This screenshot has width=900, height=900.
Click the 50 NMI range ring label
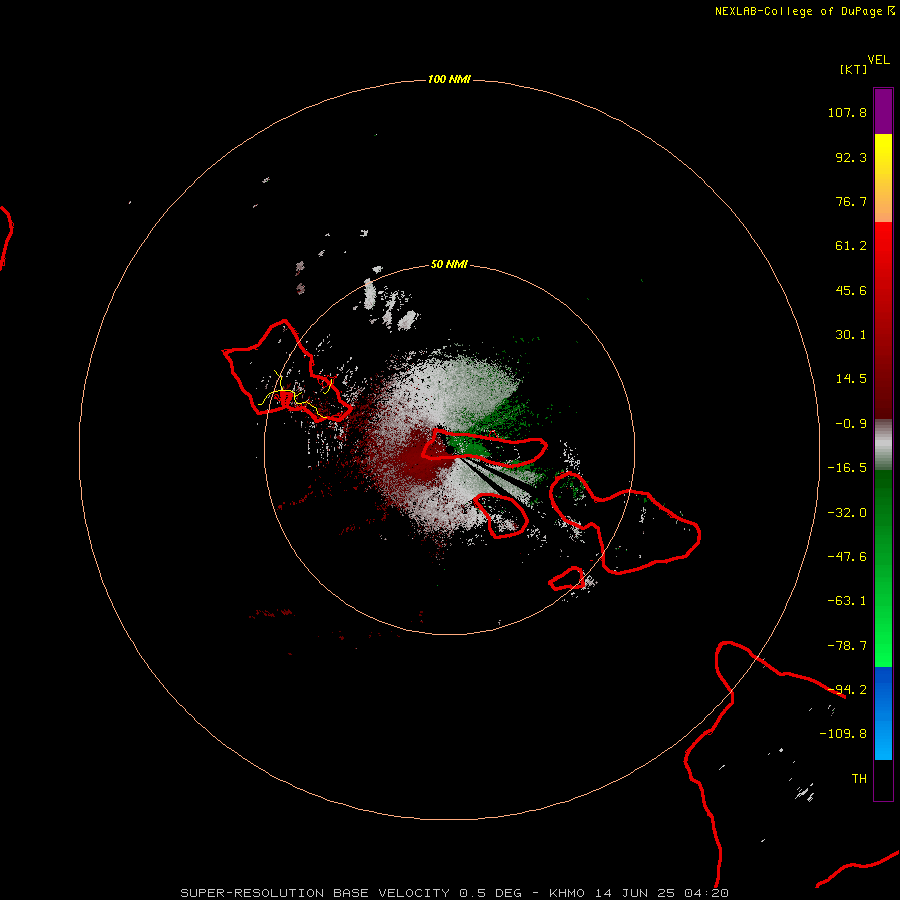(449, 264)
